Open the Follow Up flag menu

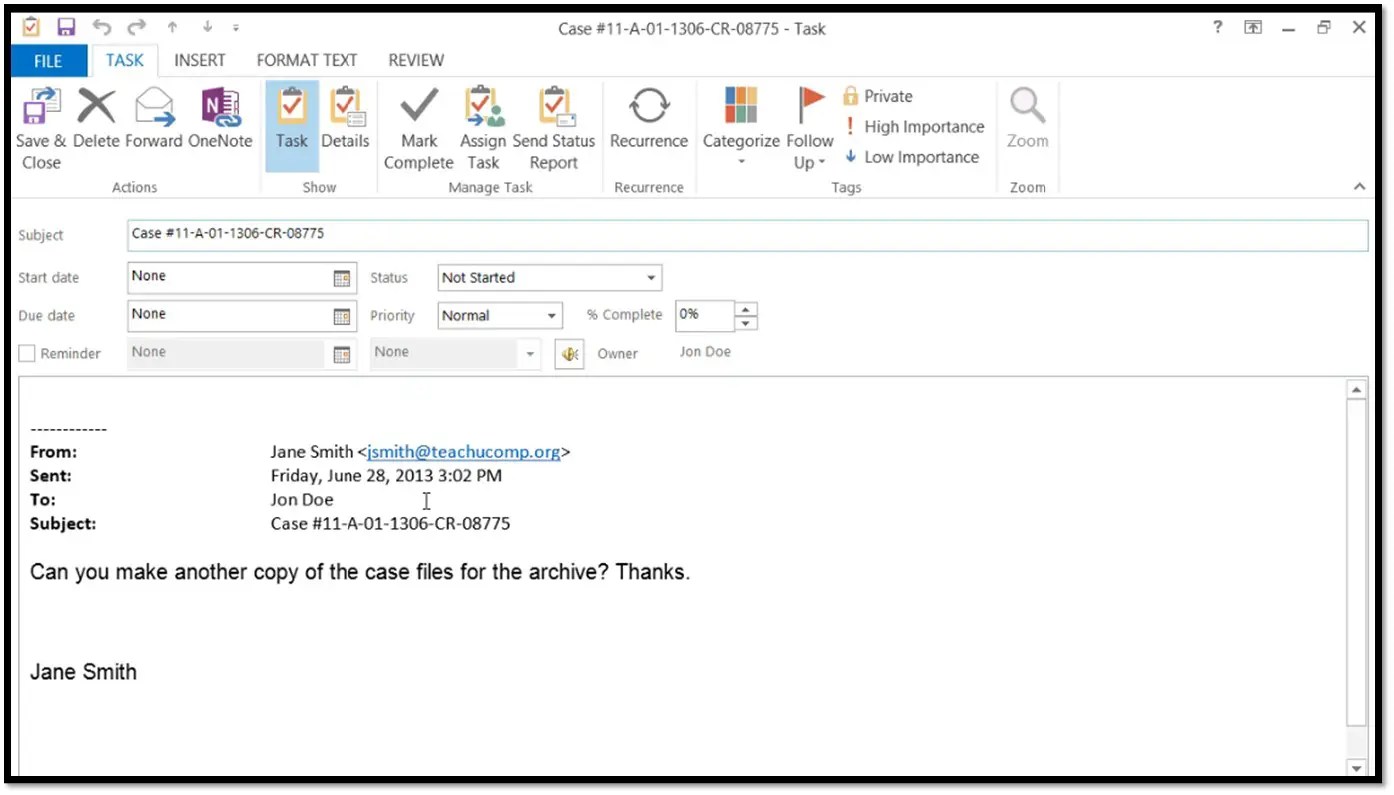pos(810,127)
